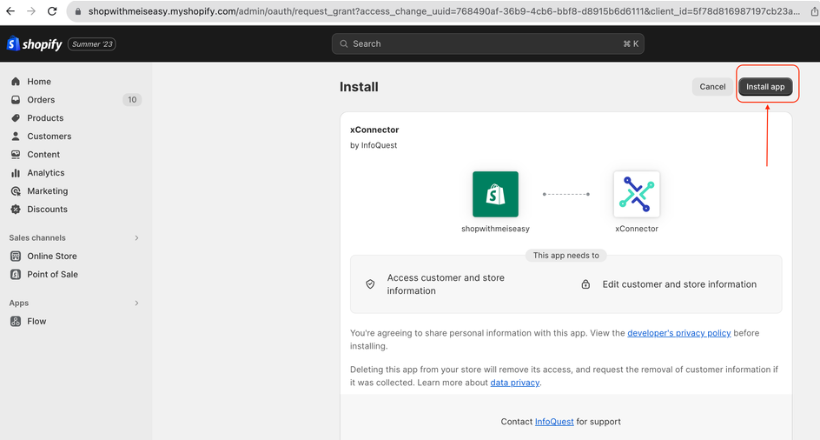
Task: Expand the Sales channels chevron
Action: [x=136, y=238]
